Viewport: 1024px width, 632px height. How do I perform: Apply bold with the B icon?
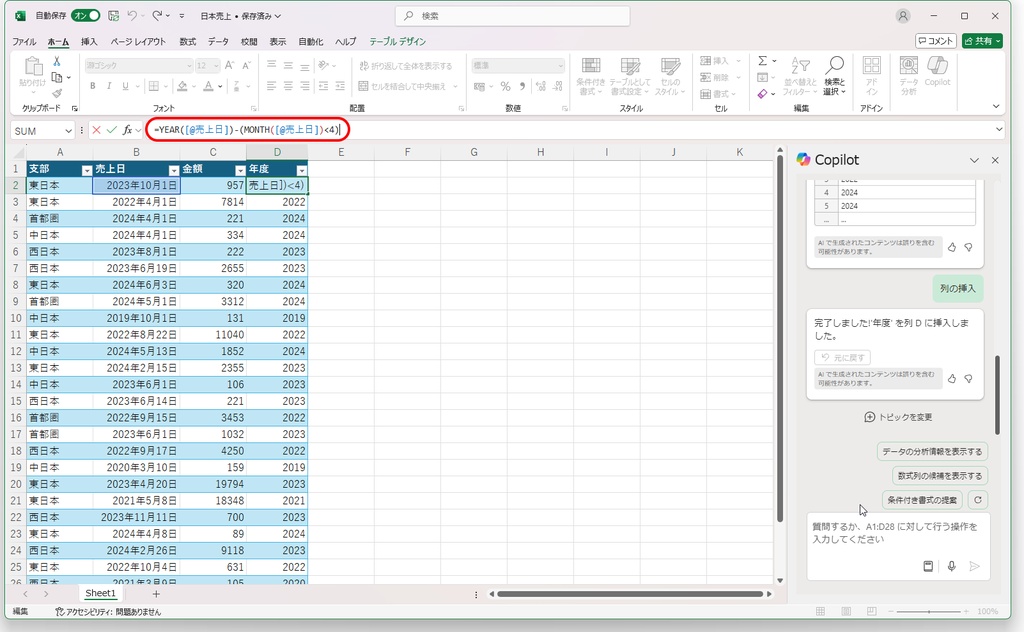coord(93,86)
